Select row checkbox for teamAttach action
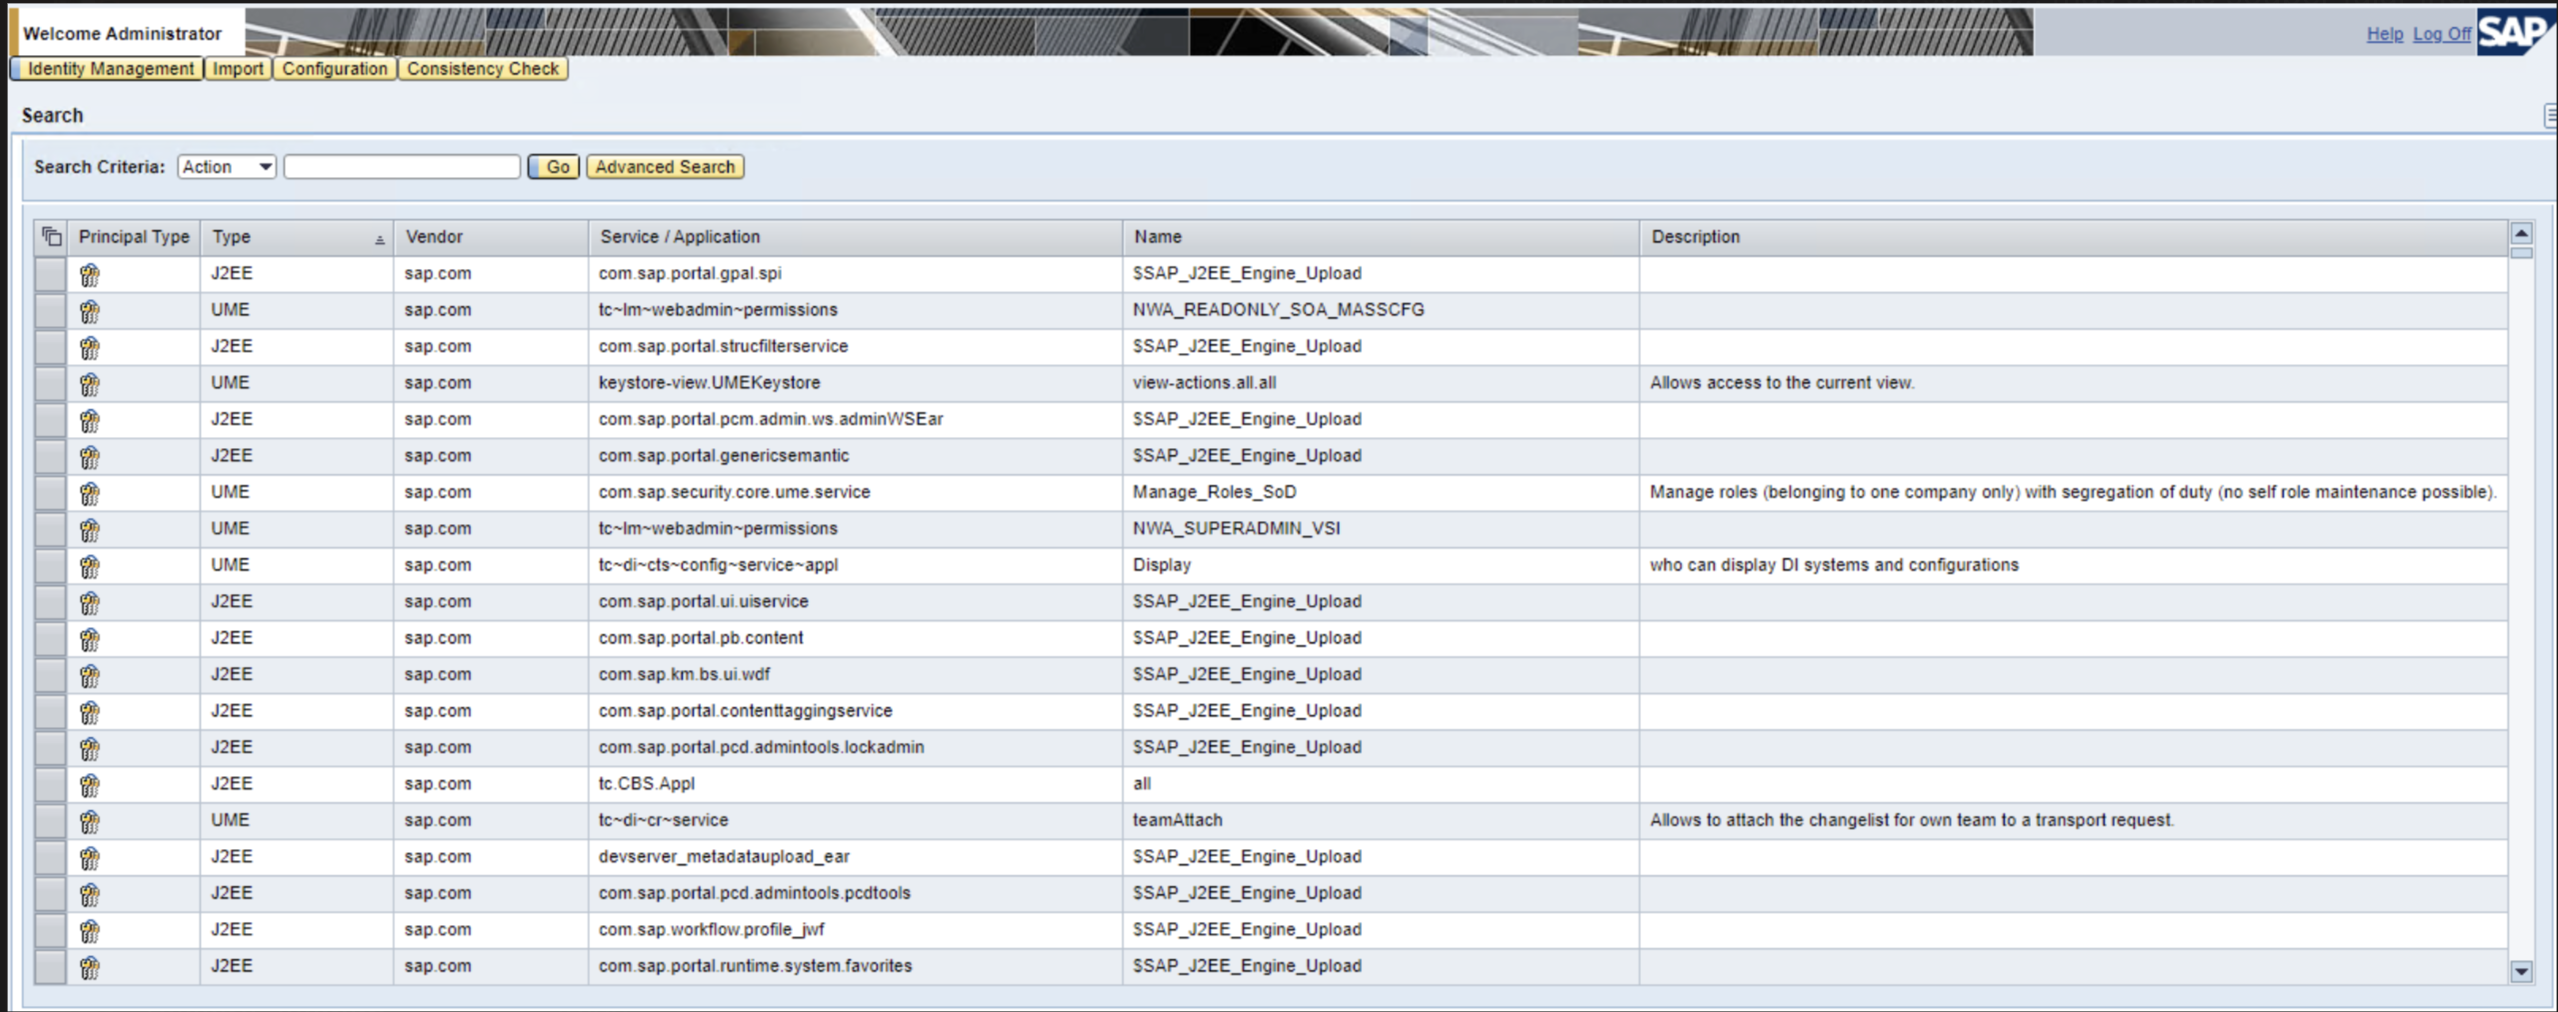Image resolution: width=2558 pixels, height=1012 pixels. pyautogui.click(x=50, y=821)
